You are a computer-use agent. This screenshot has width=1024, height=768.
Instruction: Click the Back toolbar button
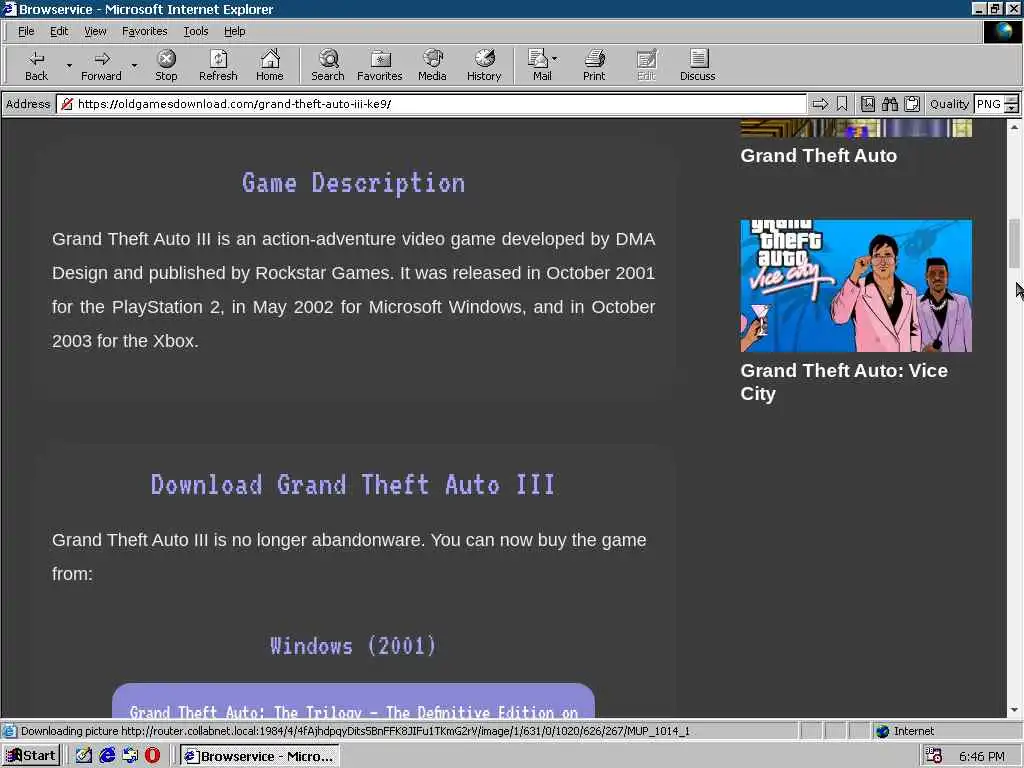coord(36,66)
